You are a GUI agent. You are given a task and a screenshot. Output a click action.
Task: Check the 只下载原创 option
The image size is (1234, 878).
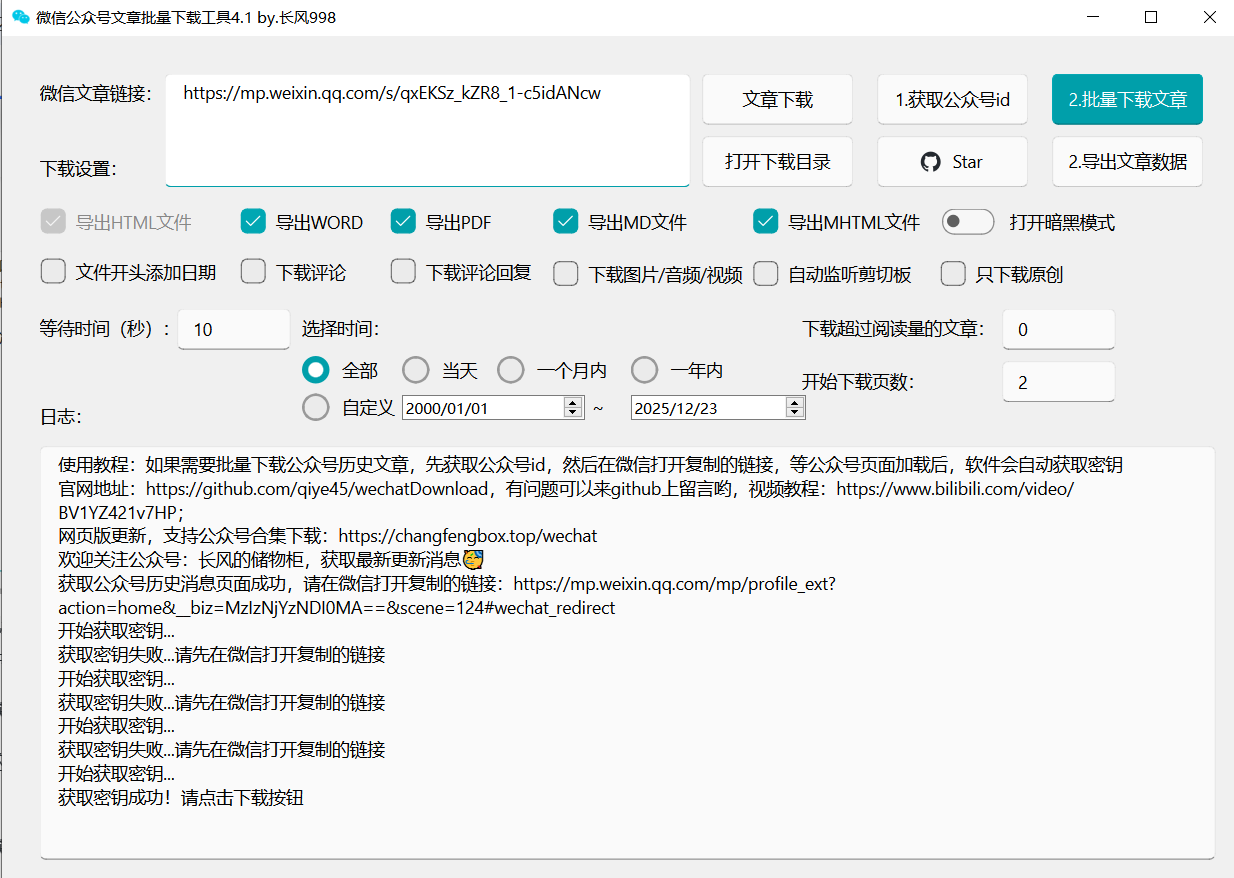953,271
